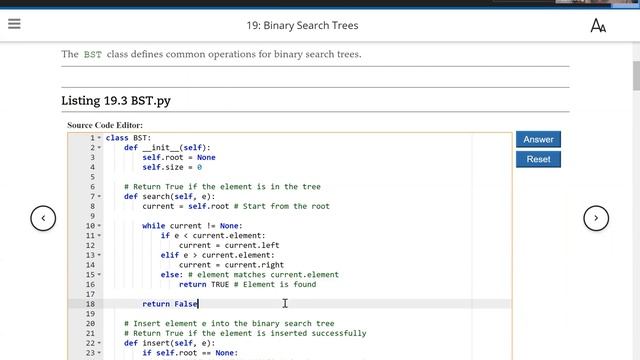Click the 'BST' code word in the description
This screenshot has height=360, width=640.
(93, 54)
